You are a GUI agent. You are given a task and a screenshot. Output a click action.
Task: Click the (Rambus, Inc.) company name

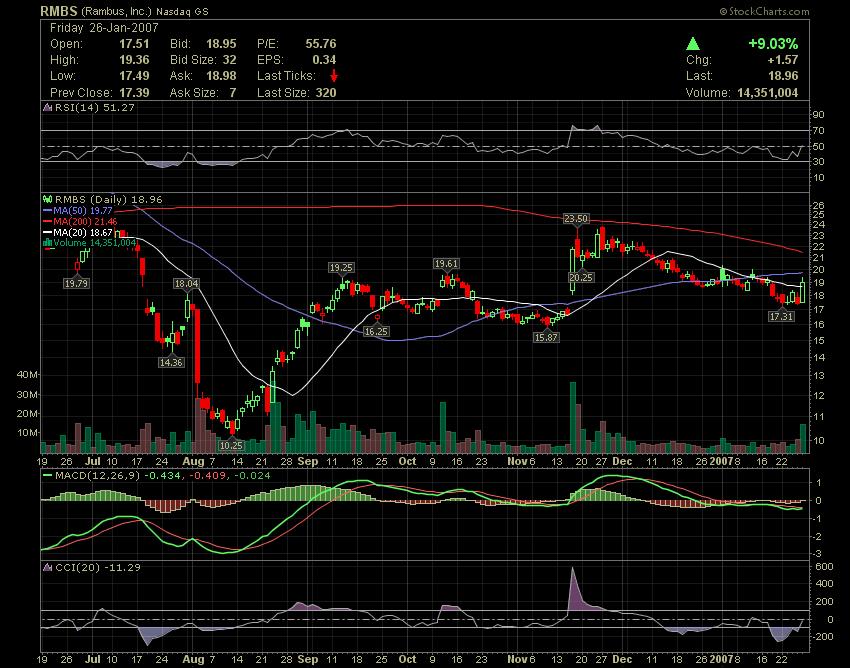tap(117, 11)
